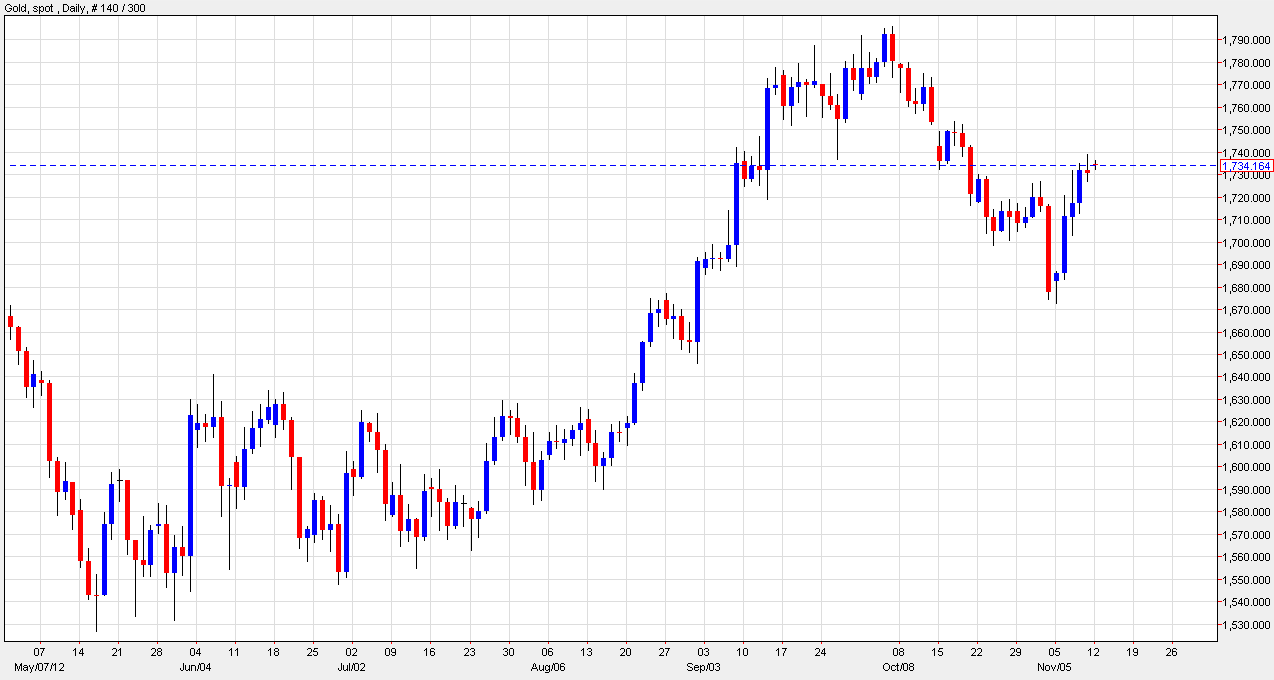Click the tall blue candle near Sep/10 breakout
Image resolution: width=1274 pixels, height=680 pixels.
pos(766,130)
